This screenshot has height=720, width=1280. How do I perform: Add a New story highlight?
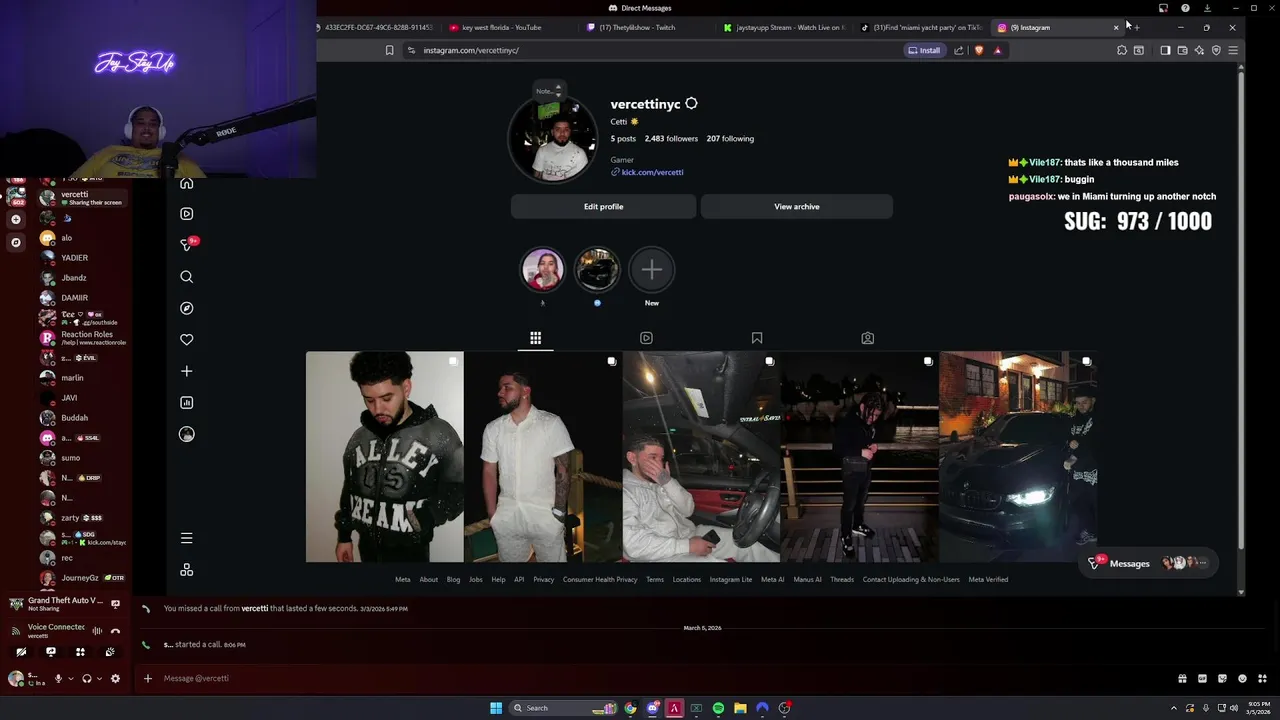tap(651, 270)
